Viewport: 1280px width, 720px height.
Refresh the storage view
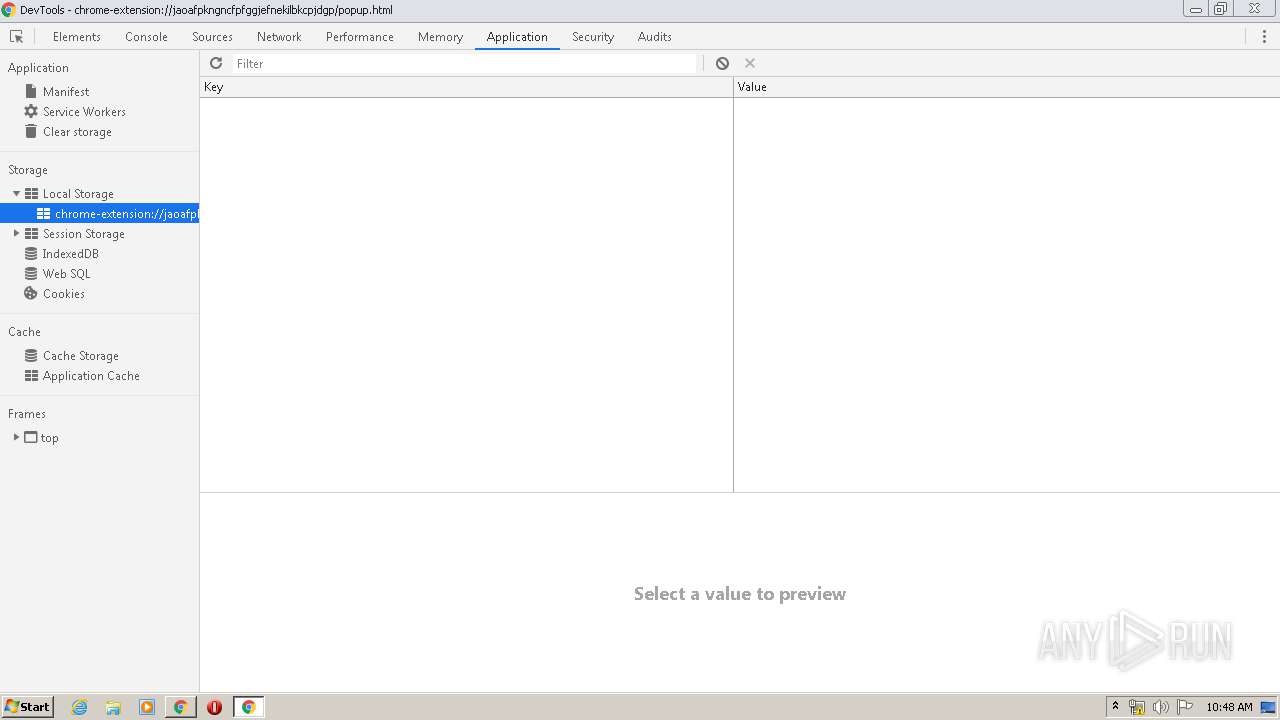point(216,63)
